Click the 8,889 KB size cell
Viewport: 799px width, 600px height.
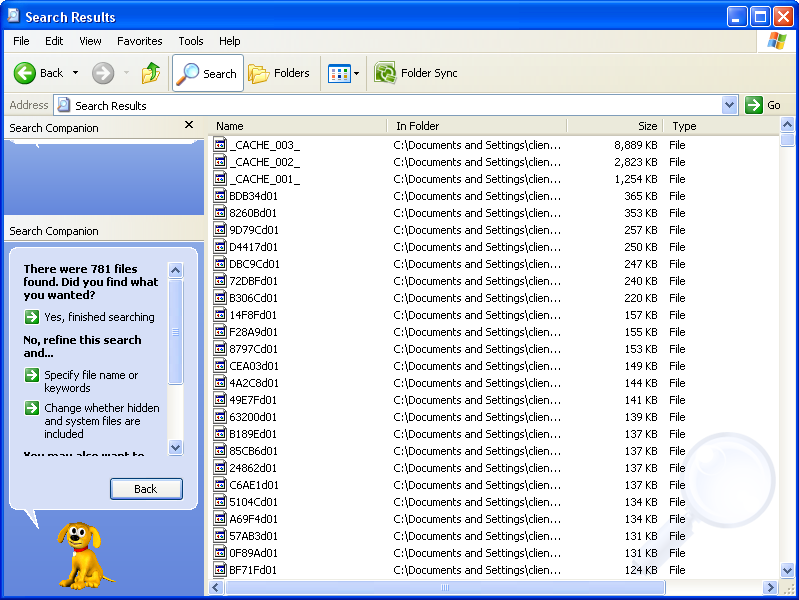(635, 145)
